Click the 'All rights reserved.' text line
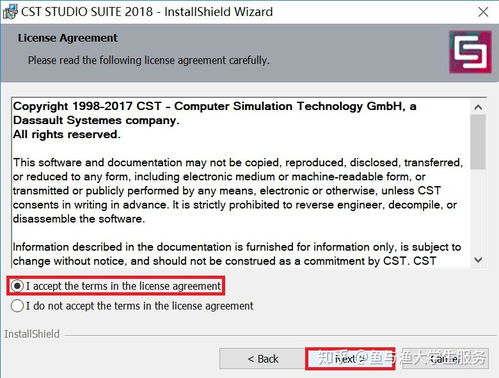The height and width of the screenshot is (378, 499). [x=67, y=134]
